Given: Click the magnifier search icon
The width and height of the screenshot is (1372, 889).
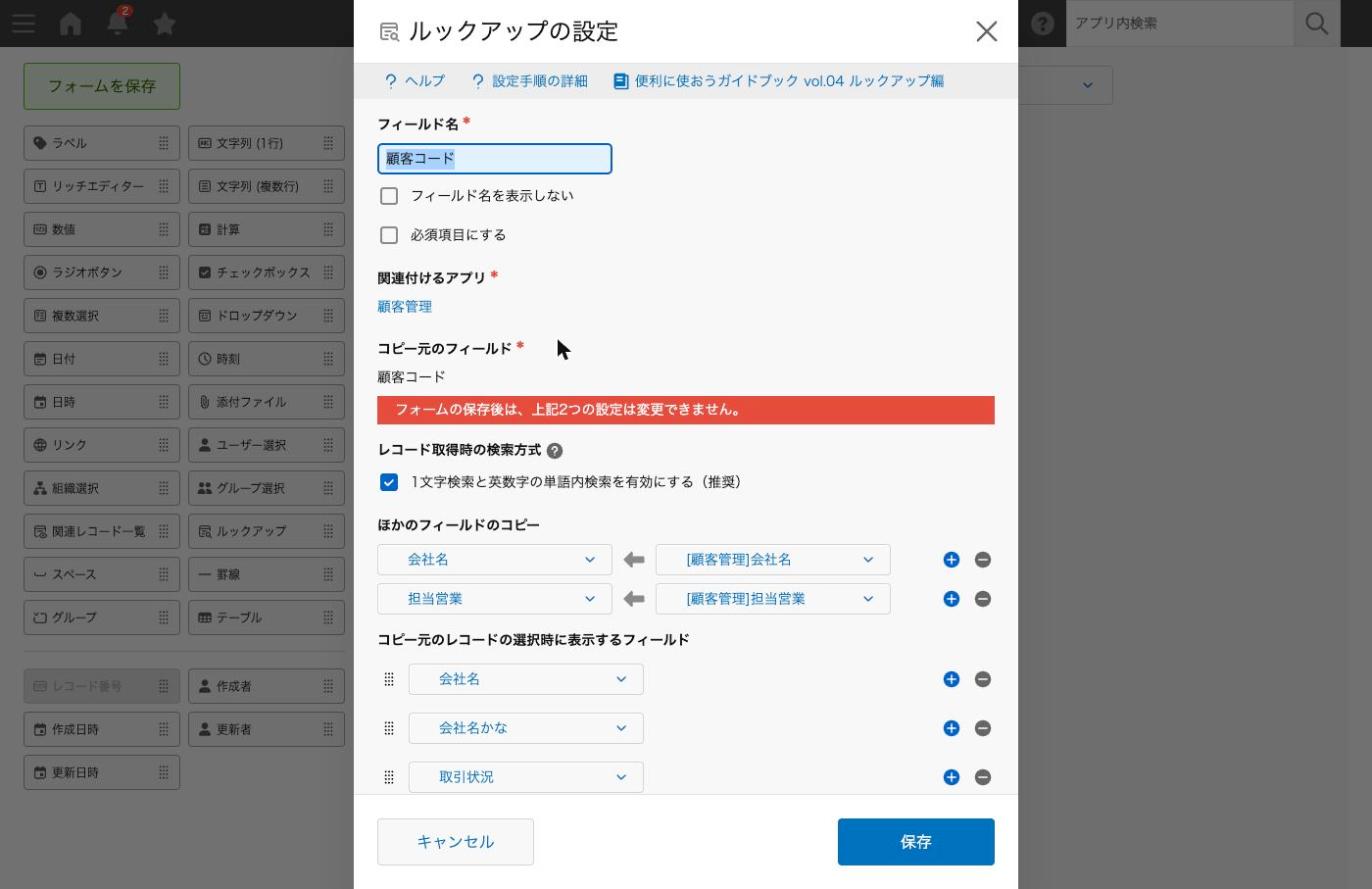Looking at the screenshot, I should click(x=1316, y=23).
